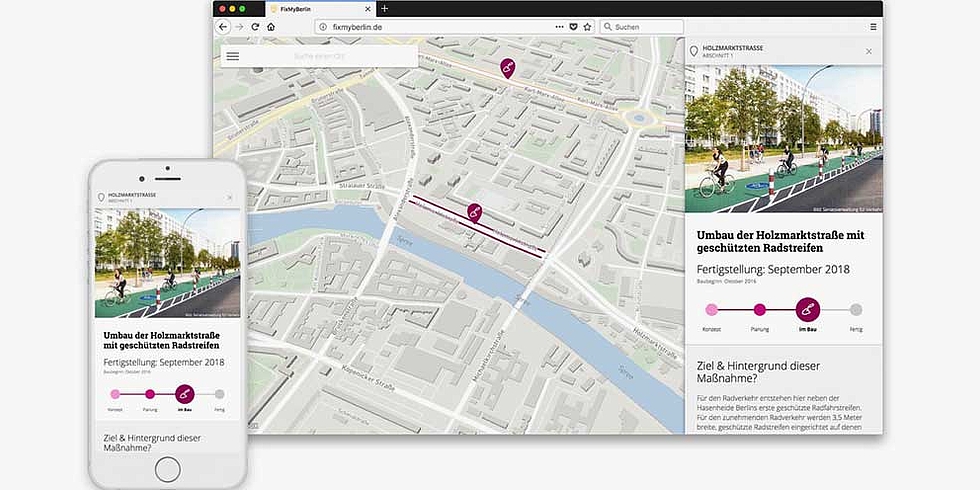
Task: Tap the bike lane photo on phone
Action: (168, 263)
